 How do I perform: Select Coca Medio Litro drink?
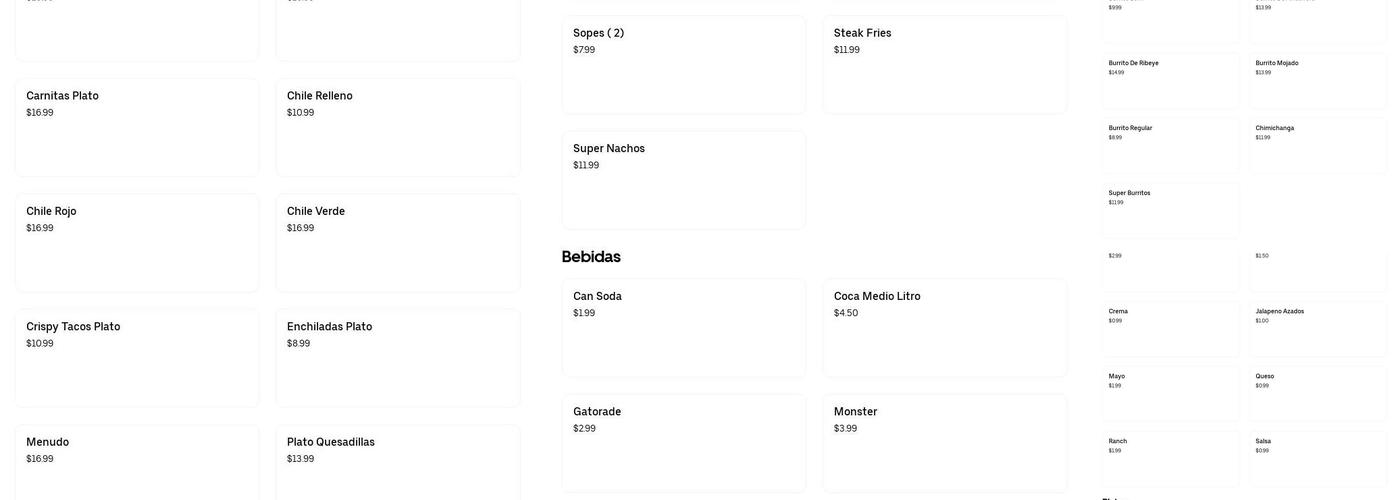[945, 328]
